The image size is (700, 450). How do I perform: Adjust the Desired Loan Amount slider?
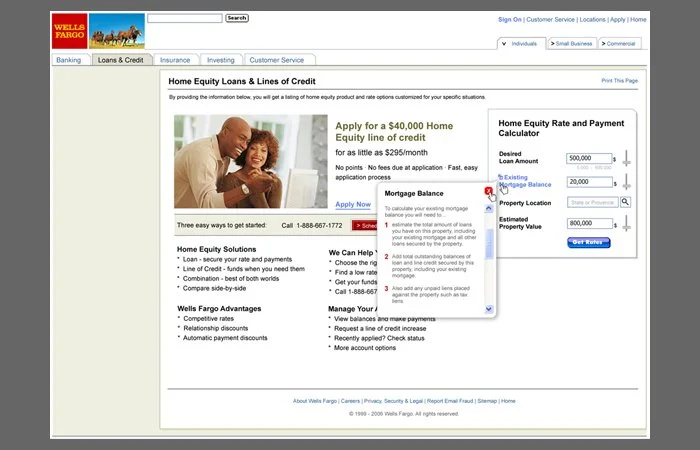pos(626,158)
